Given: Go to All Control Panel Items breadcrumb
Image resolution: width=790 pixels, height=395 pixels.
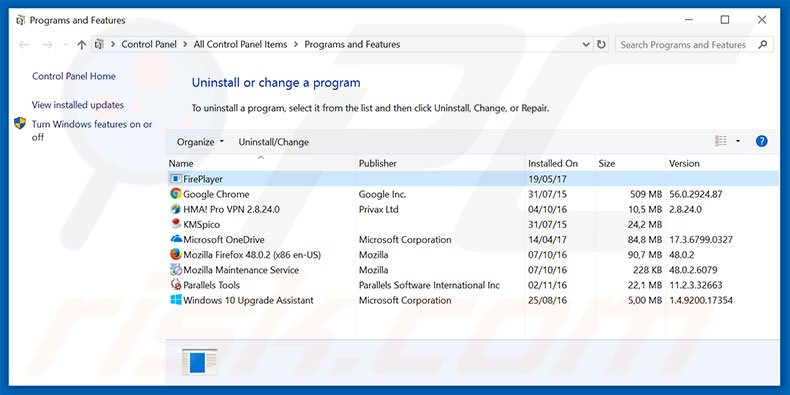Looking at the screenshot, I should pos(240,44).
